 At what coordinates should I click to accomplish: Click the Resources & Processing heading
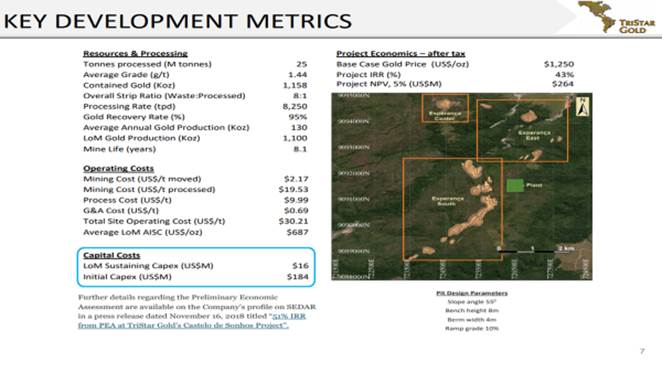(x=135, y=53)
